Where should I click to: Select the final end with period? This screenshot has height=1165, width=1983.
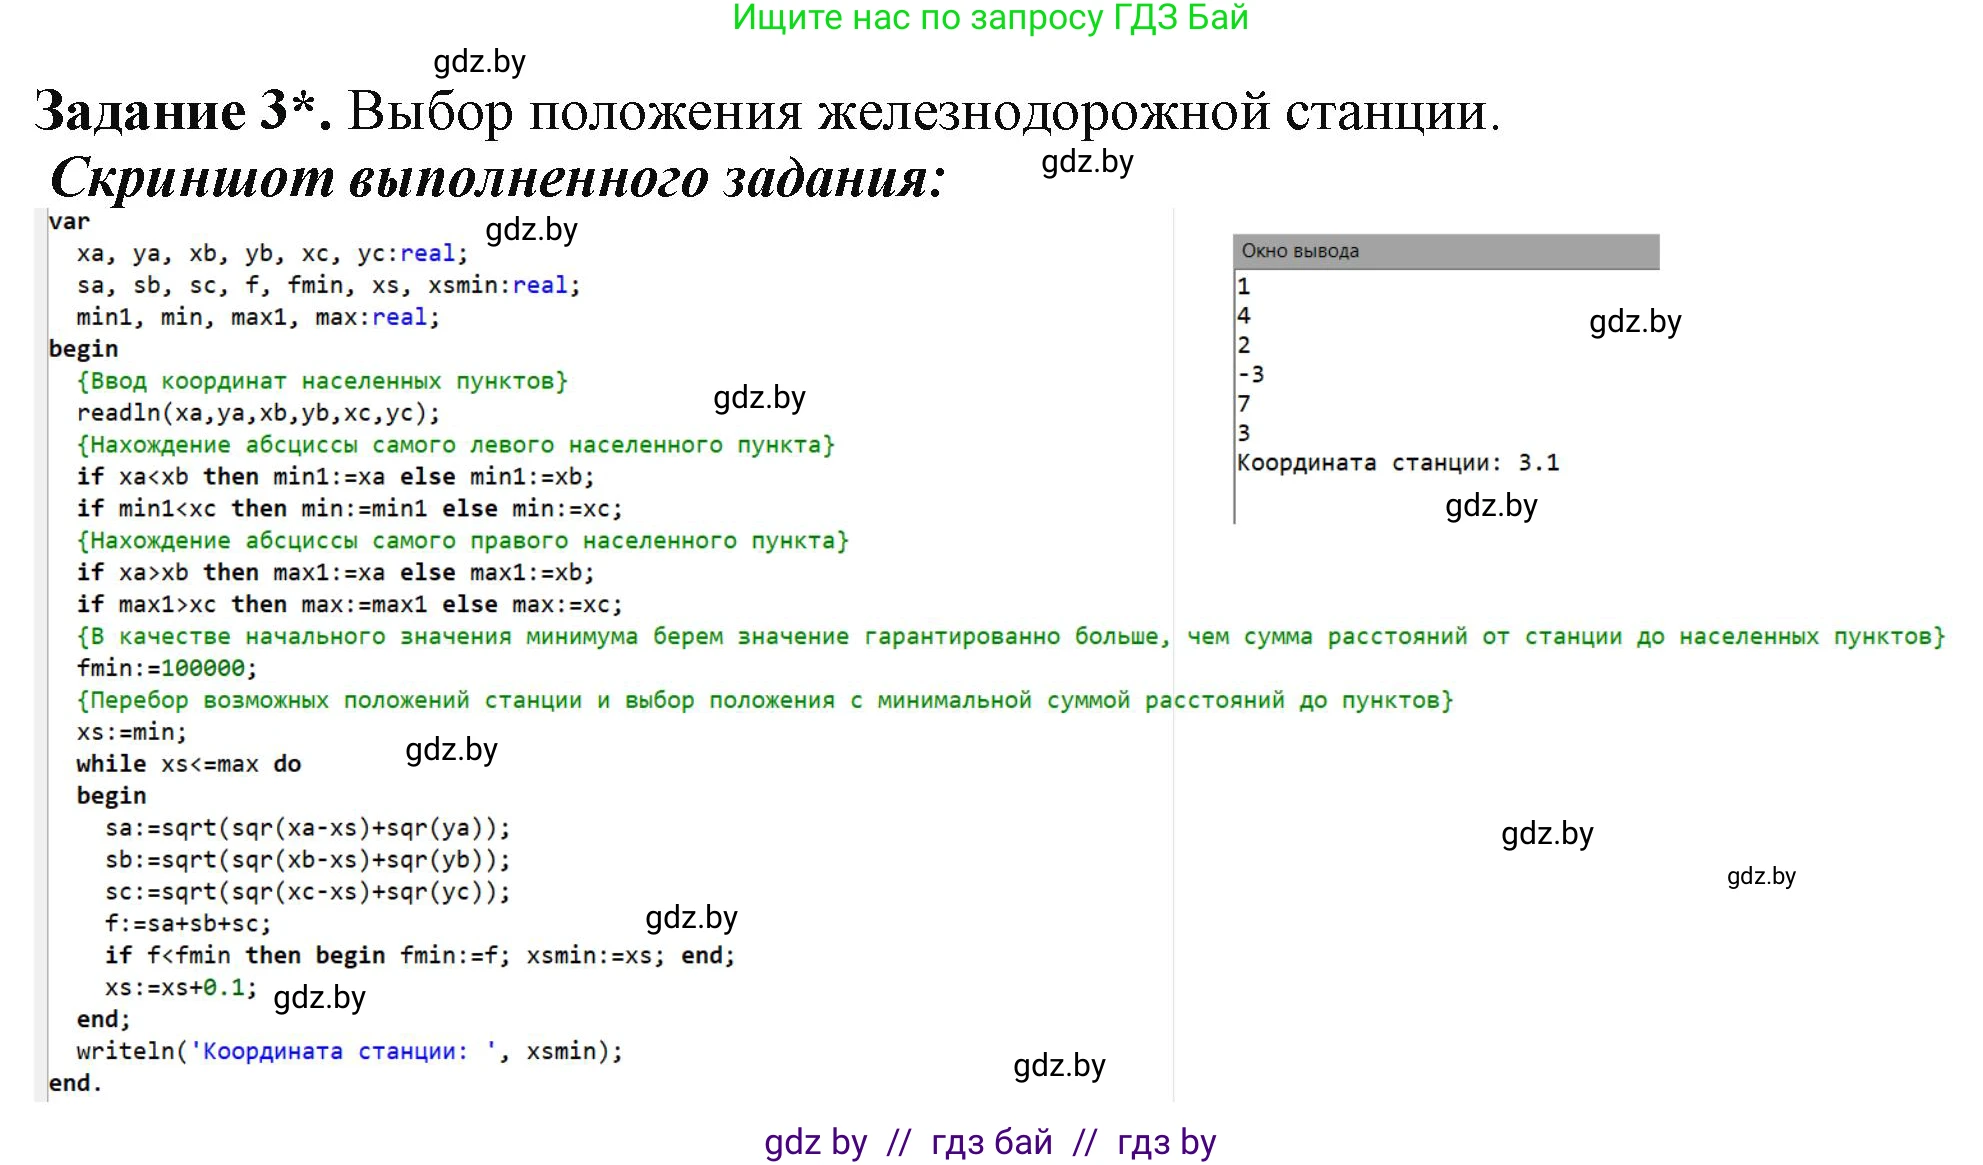coord(74,1083)
